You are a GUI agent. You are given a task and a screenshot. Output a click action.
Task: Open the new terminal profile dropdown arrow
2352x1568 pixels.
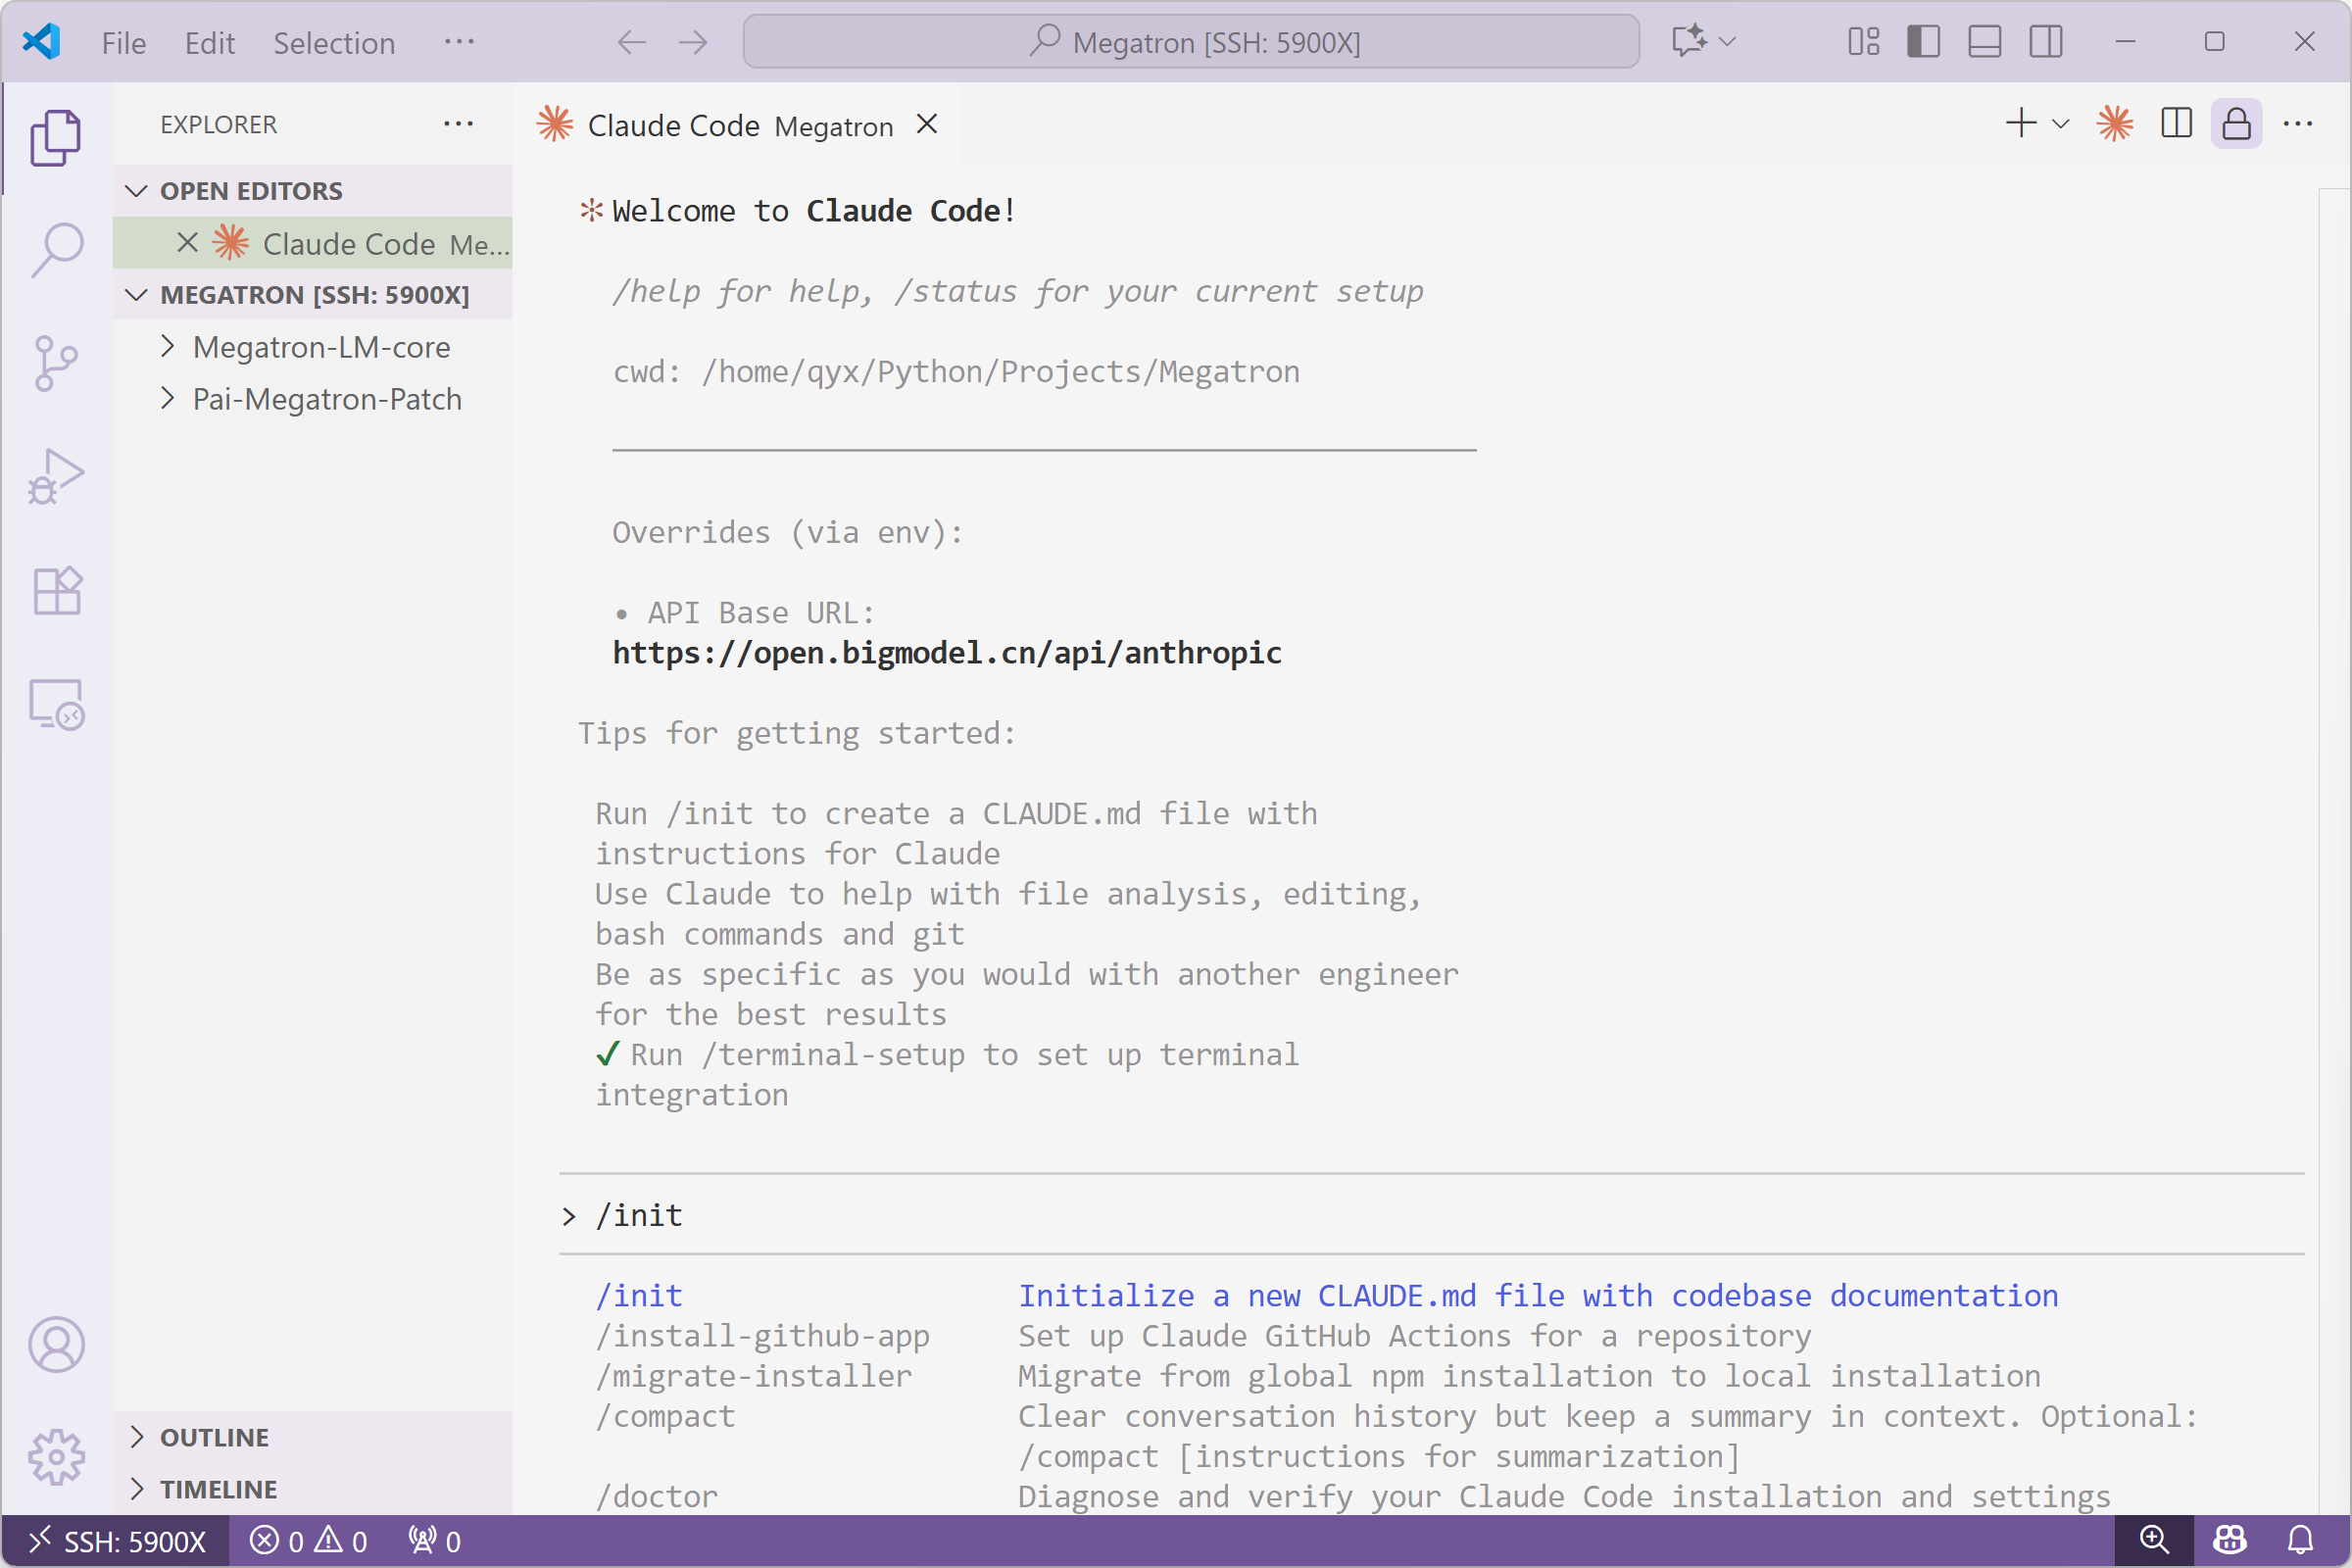[x=2060, y=124]
